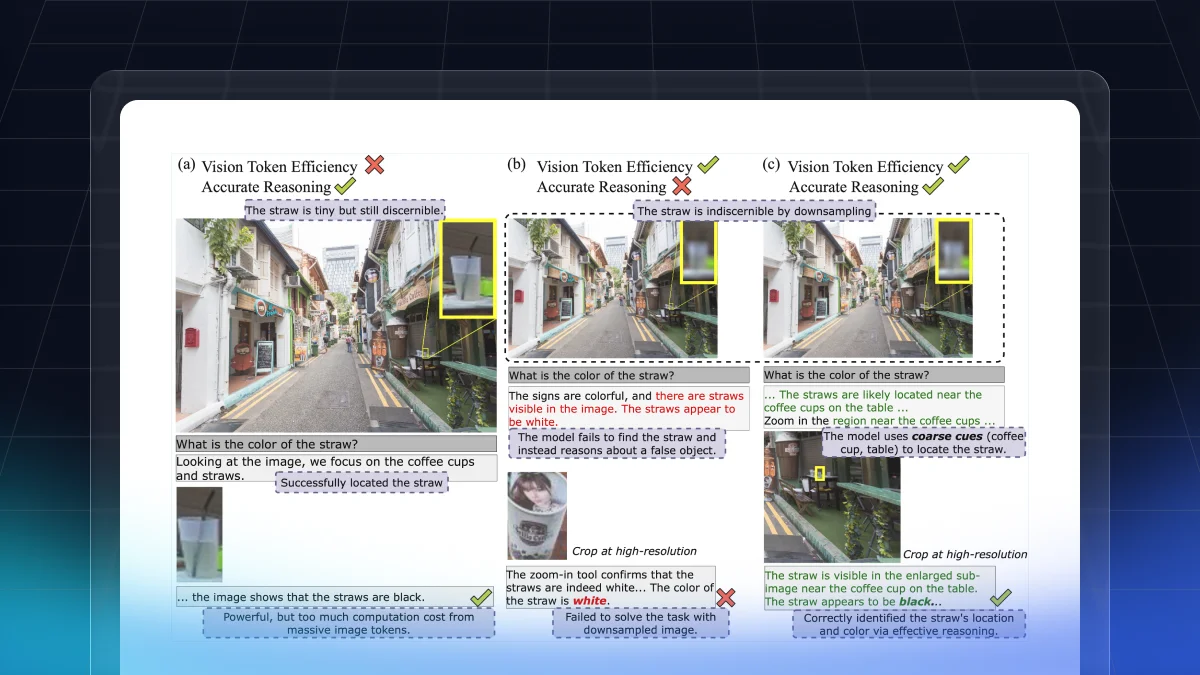1200x675 pixels.
Task: Click the 'Powerful, but too much computation cost' callout
Action: coord(348,623)
